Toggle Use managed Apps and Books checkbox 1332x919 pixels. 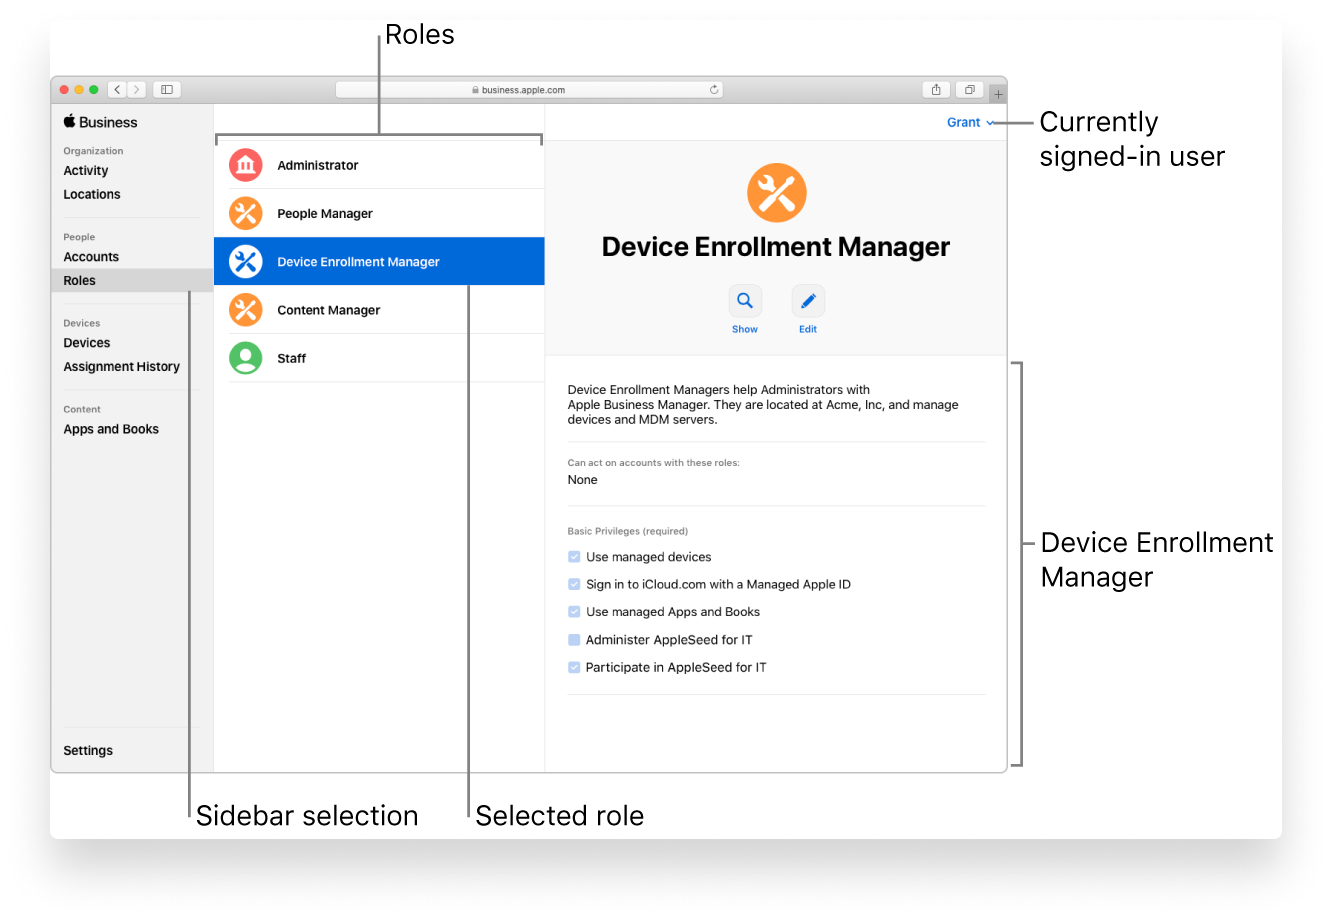pos(574,612)
